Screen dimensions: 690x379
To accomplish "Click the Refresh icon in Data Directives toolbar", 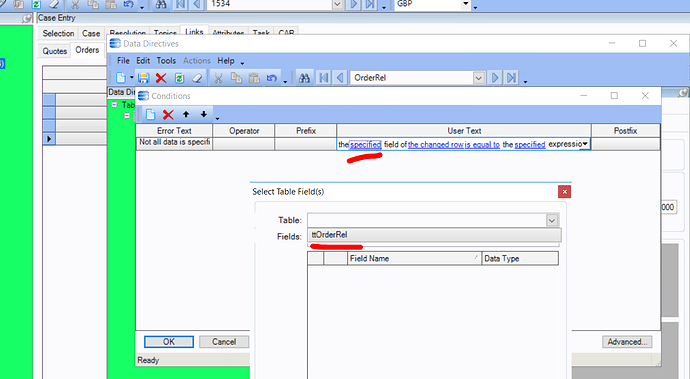I will (179, 78).
